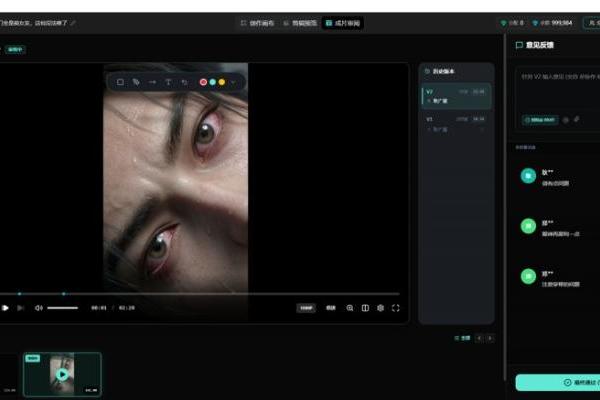Image resolution: width=600 pixels, height=400 pixels.
Task: Select the rectangle annotation tool
Action: click(x=120, y=82)
